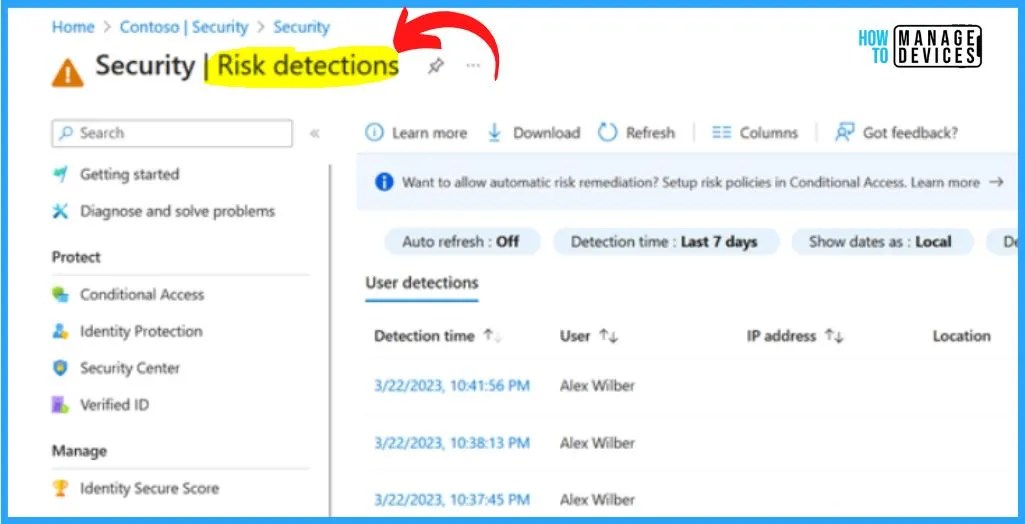The width and height of the screenshot is (1025, 524).
Task: Click the Columns list icon
Action: (x=722, y=133)
